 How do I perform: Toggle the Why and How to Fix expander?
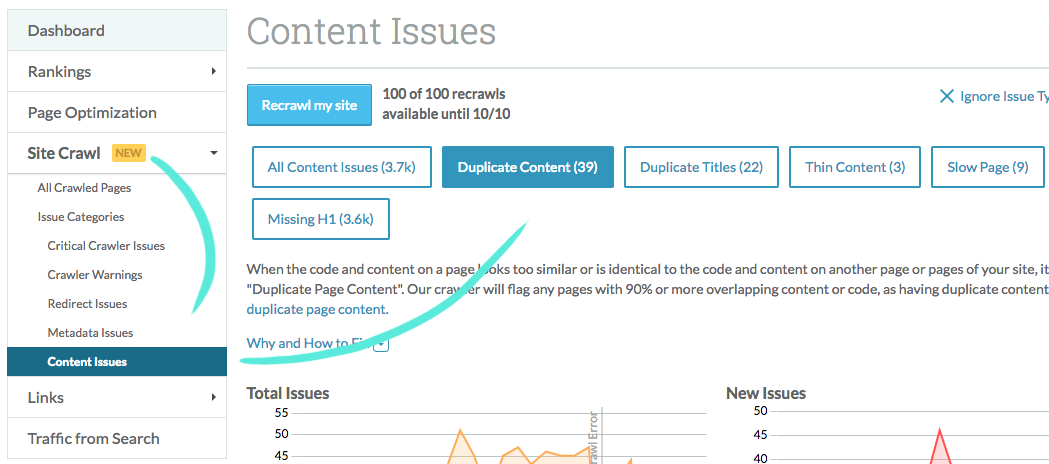381,344
